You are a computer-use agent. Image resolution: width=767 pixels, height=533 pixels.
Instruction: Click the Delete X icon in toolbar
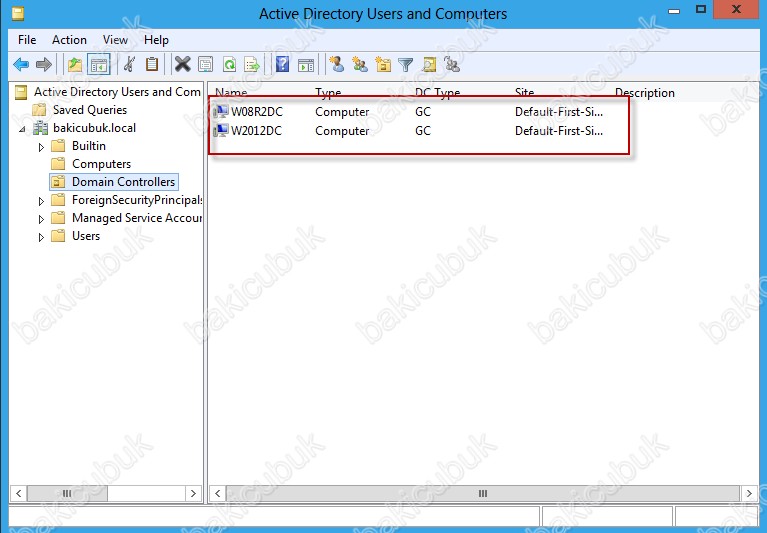182,65
